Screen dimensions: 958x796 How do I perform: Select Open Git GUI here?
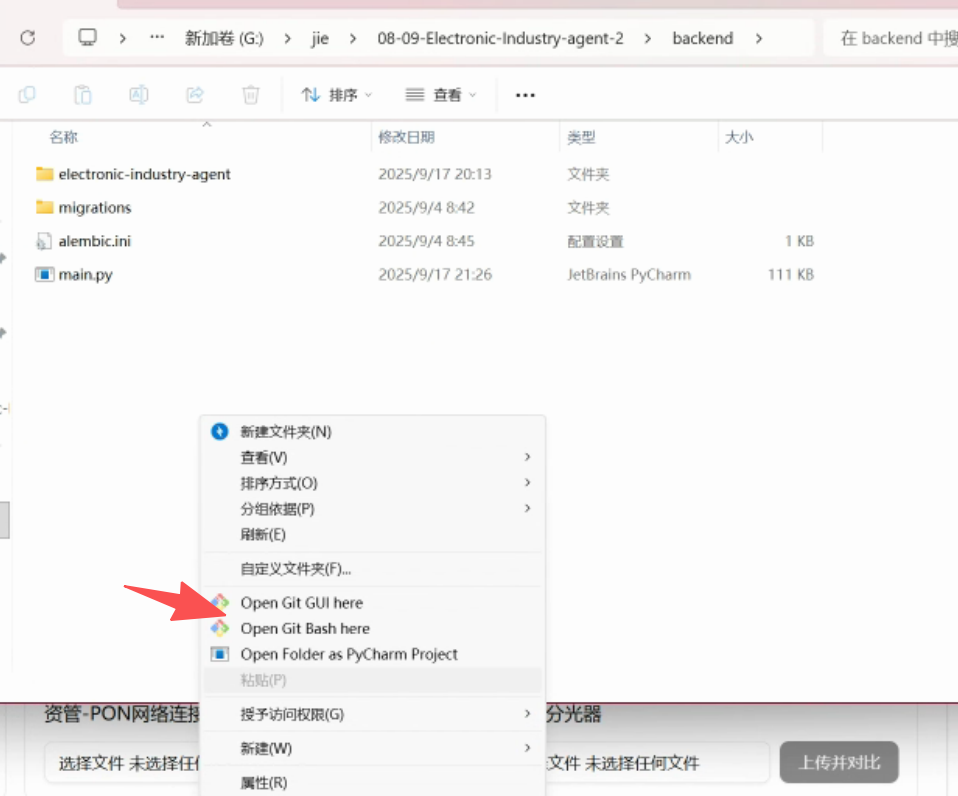pyautogui.click(x=301, y=602)
